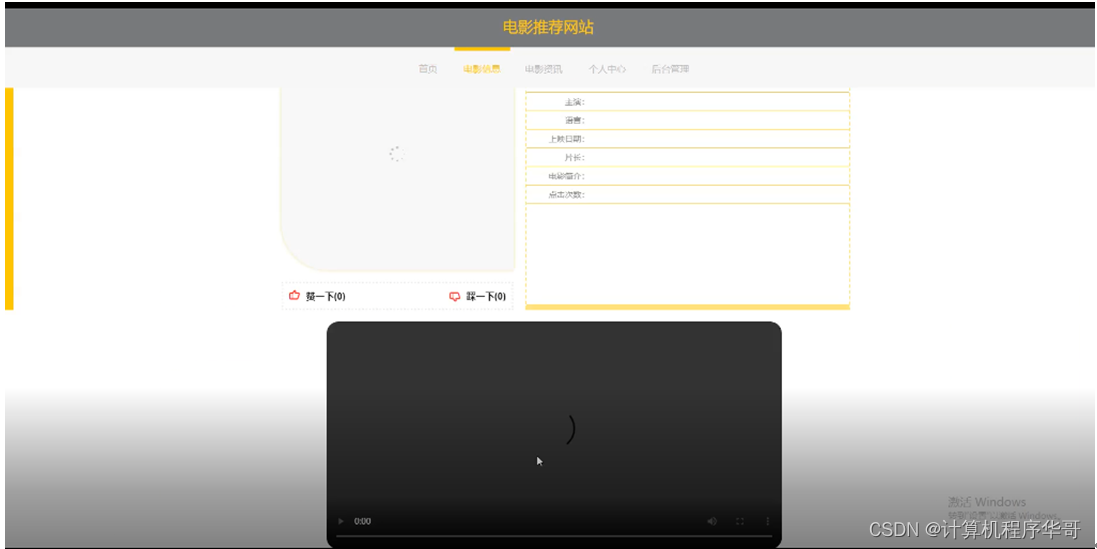Click the 电影简介: field row
Viewport: 1097px width, 549px height.
coord(688,176)
